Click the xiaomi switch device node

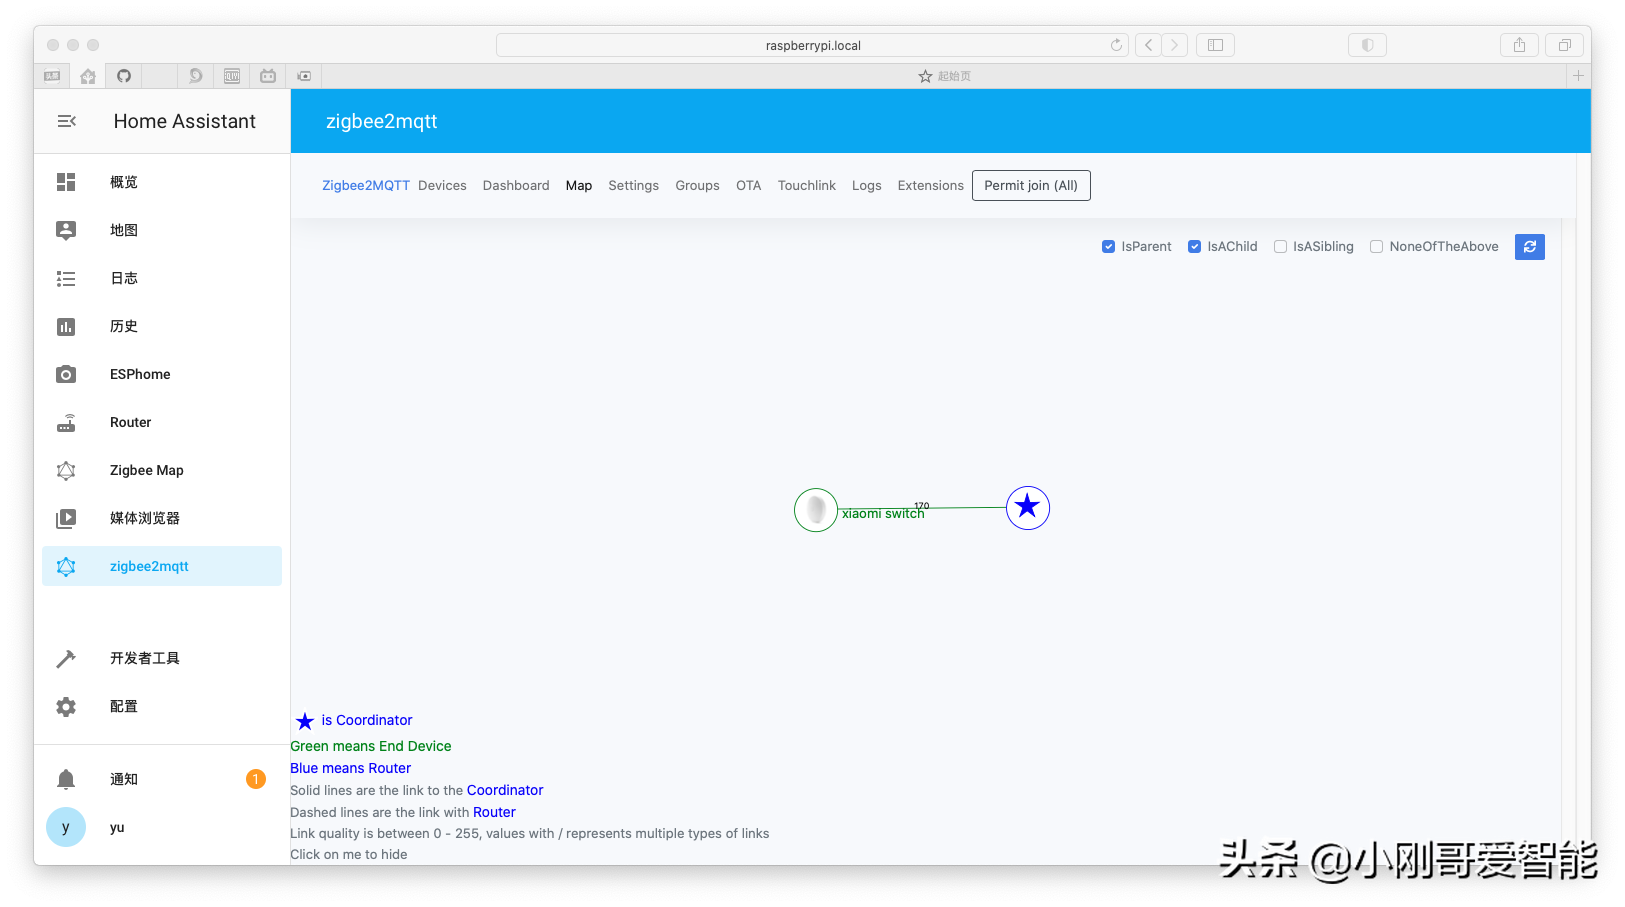coord(816,510)
